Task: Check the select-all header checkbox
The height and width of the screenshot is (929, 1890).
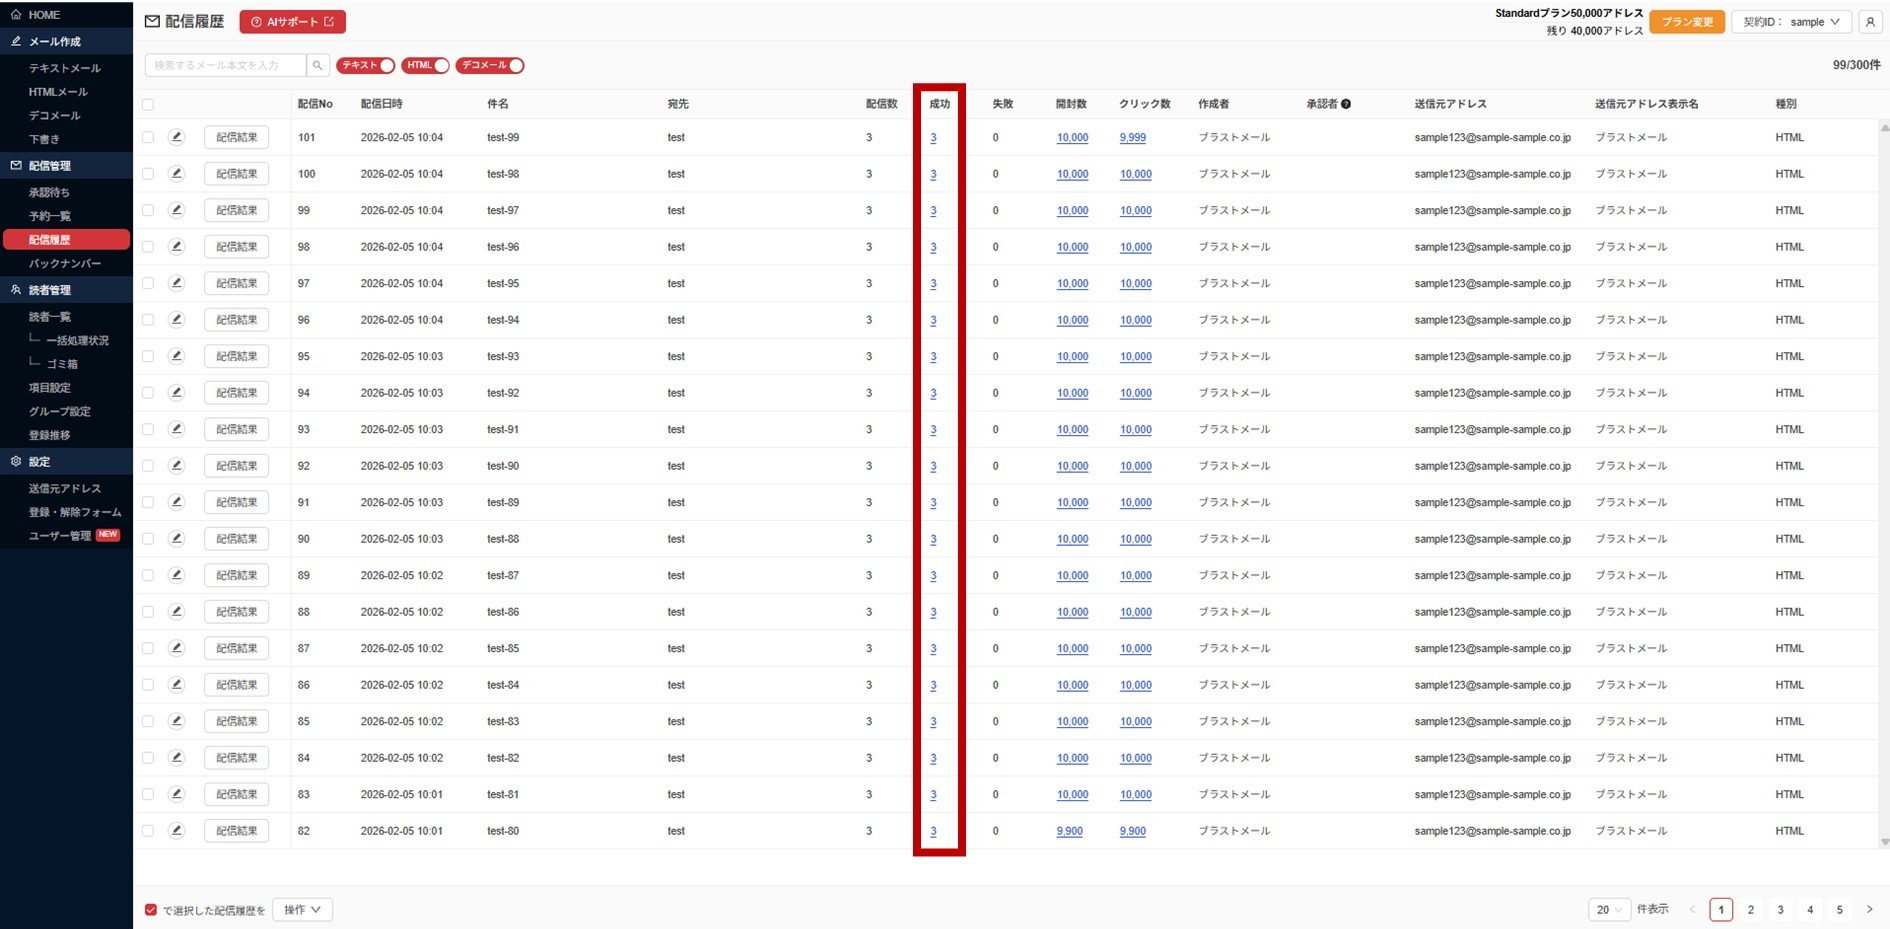Action: (148, 105)
